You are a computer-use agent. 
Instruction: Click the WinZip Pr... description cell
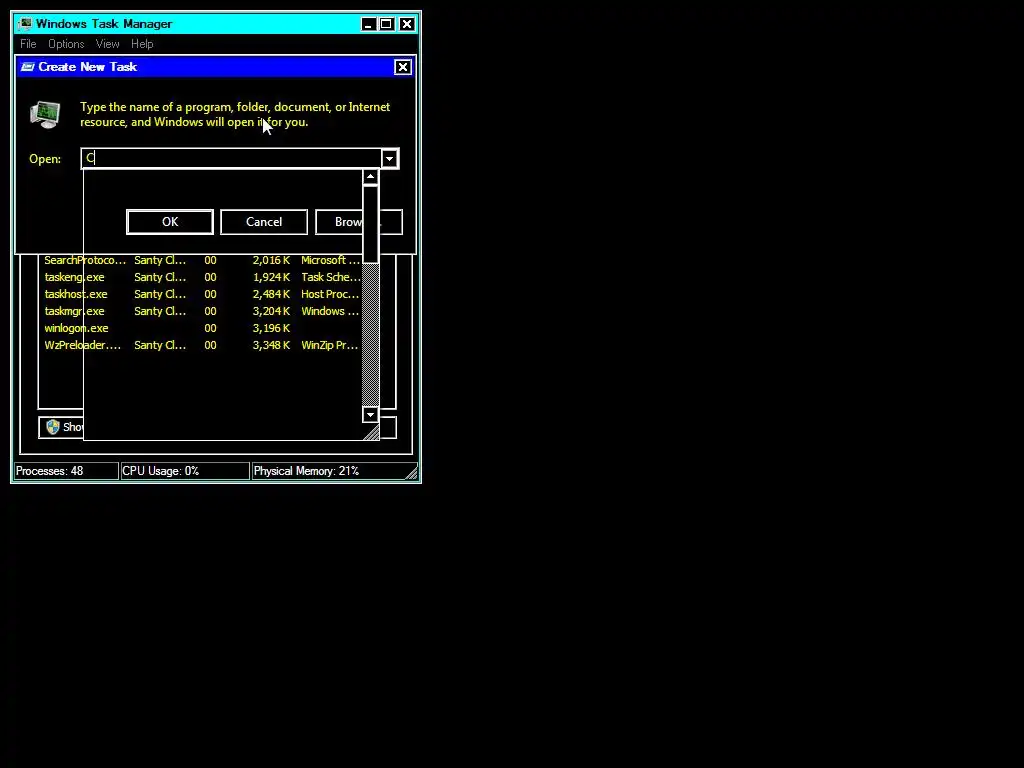click(x=329, y=345)
